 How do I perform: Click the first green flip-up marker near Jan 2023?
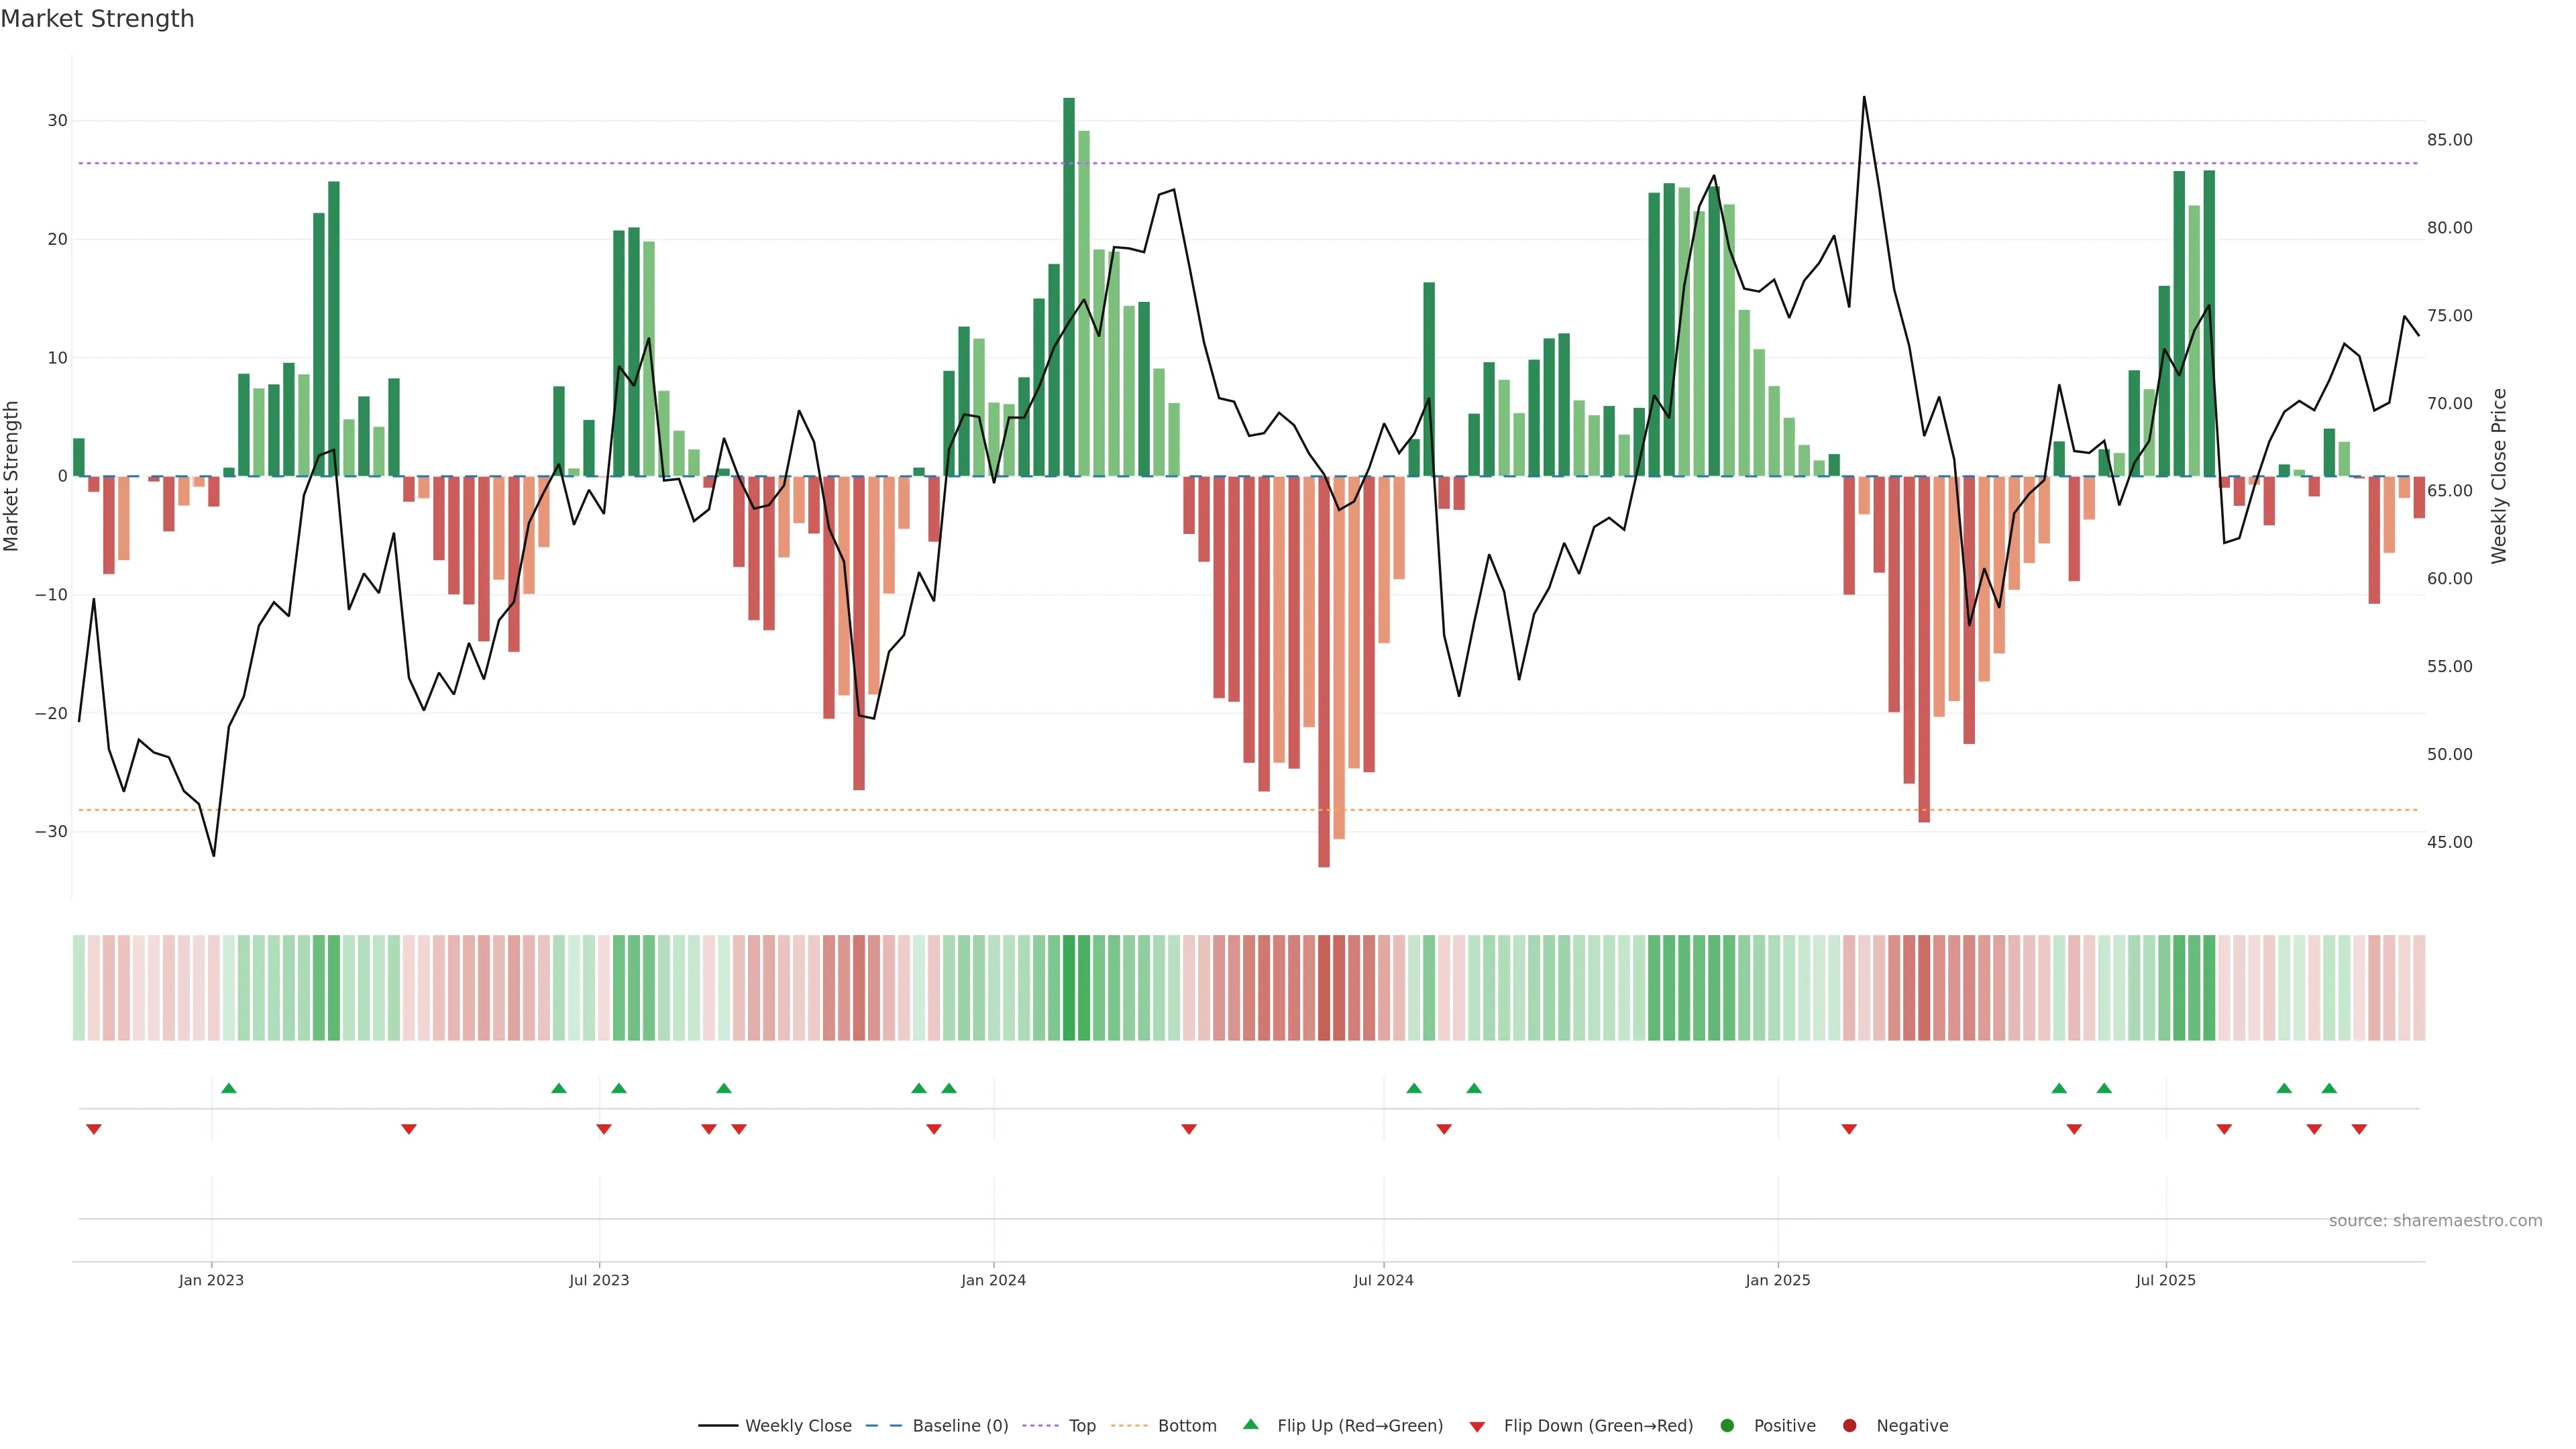[229, 1088]
